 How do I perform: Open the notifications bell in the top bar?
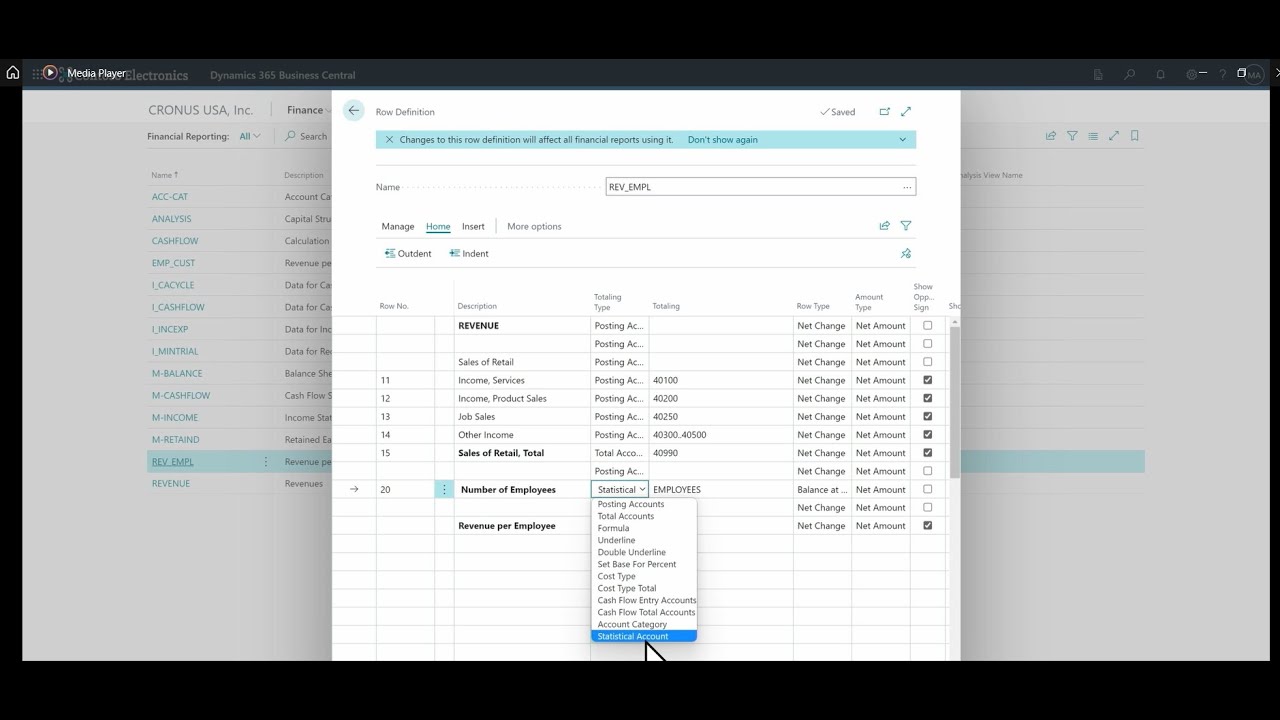(x=1160, y=75)
